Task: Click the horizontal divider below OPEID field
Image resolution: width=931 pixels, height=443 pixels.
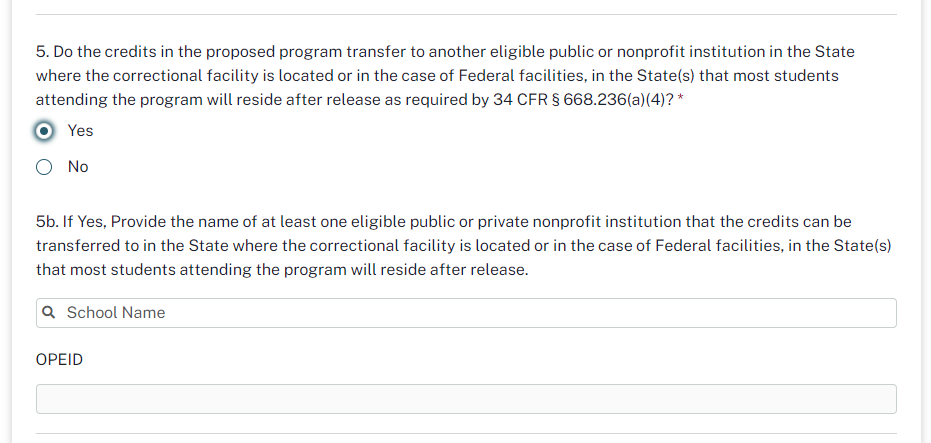Action: click(466, 433)
